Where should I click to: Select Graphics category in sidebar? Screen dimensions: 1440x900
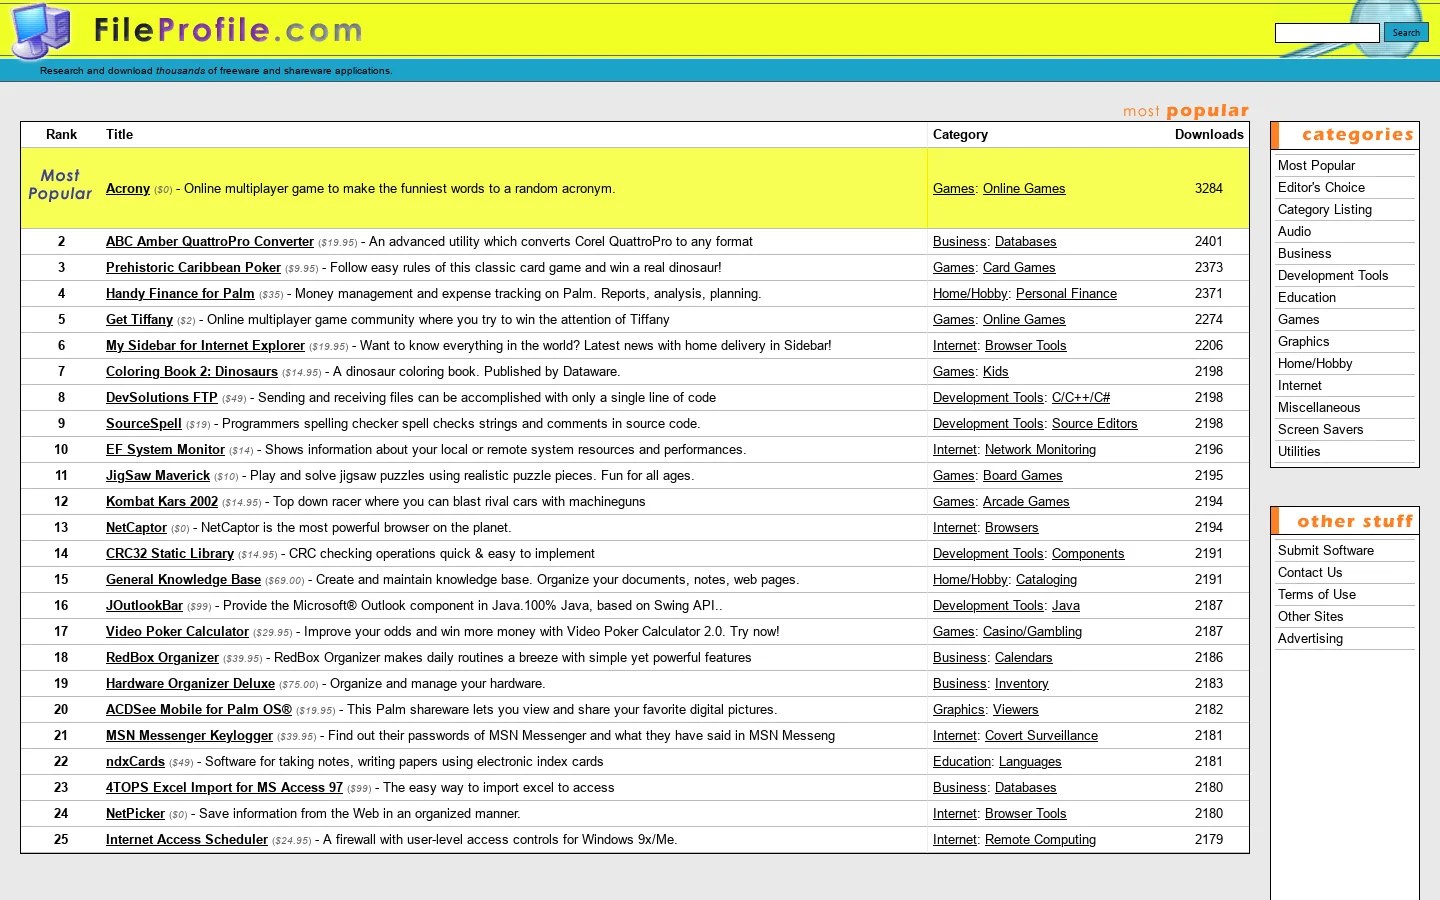[1303, 342]
